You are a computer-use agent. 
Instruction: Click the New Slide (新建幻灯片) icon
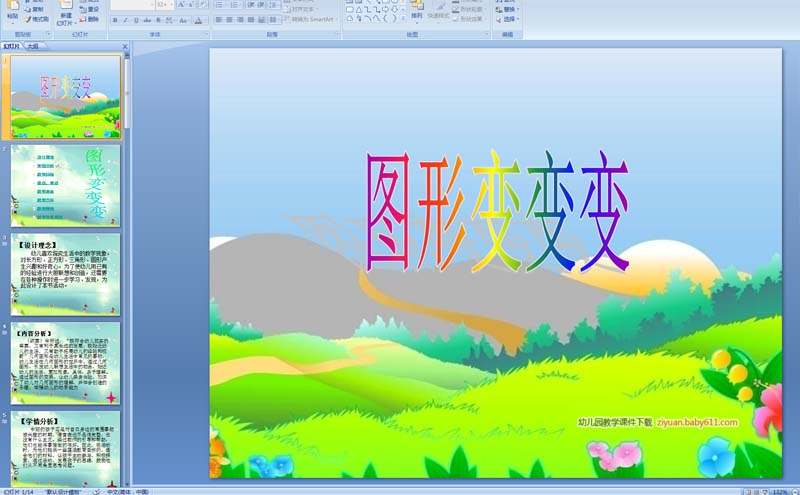click(x=66, y=5)
